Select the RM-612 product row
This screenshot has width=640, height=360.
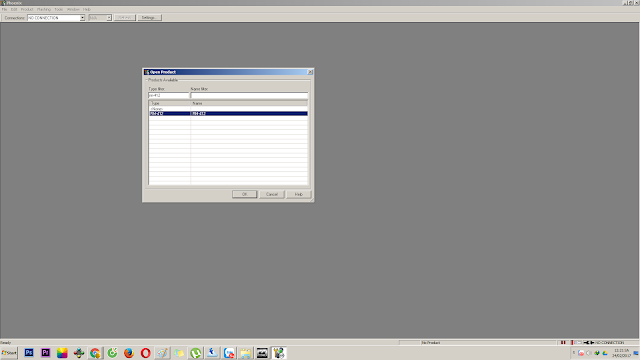[228, 113]
